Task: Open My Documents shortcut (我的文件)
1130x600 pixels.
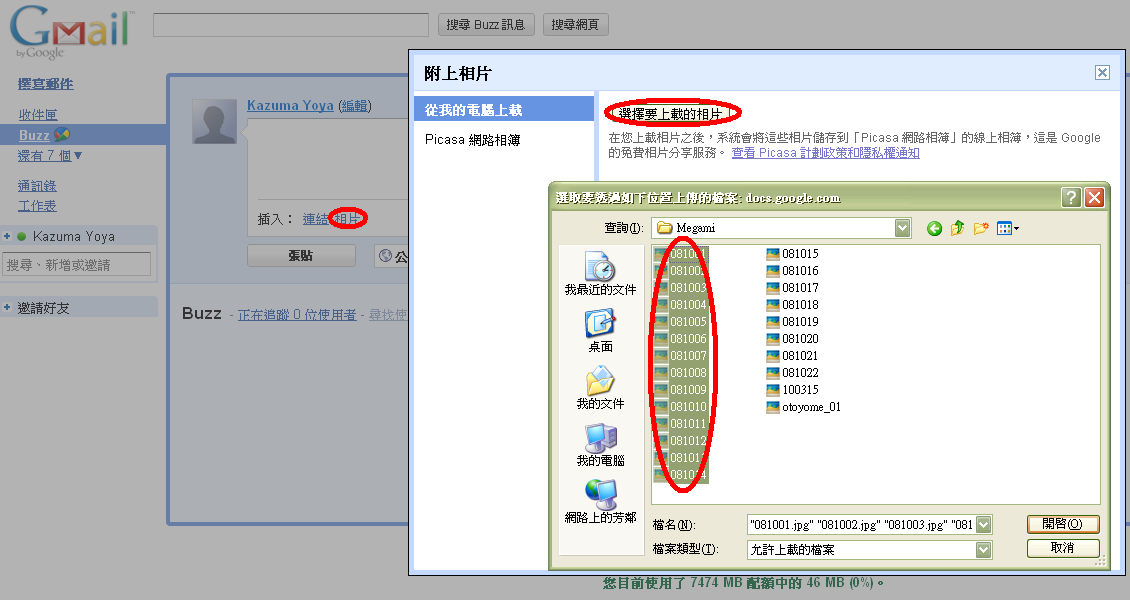Action: 600,388
